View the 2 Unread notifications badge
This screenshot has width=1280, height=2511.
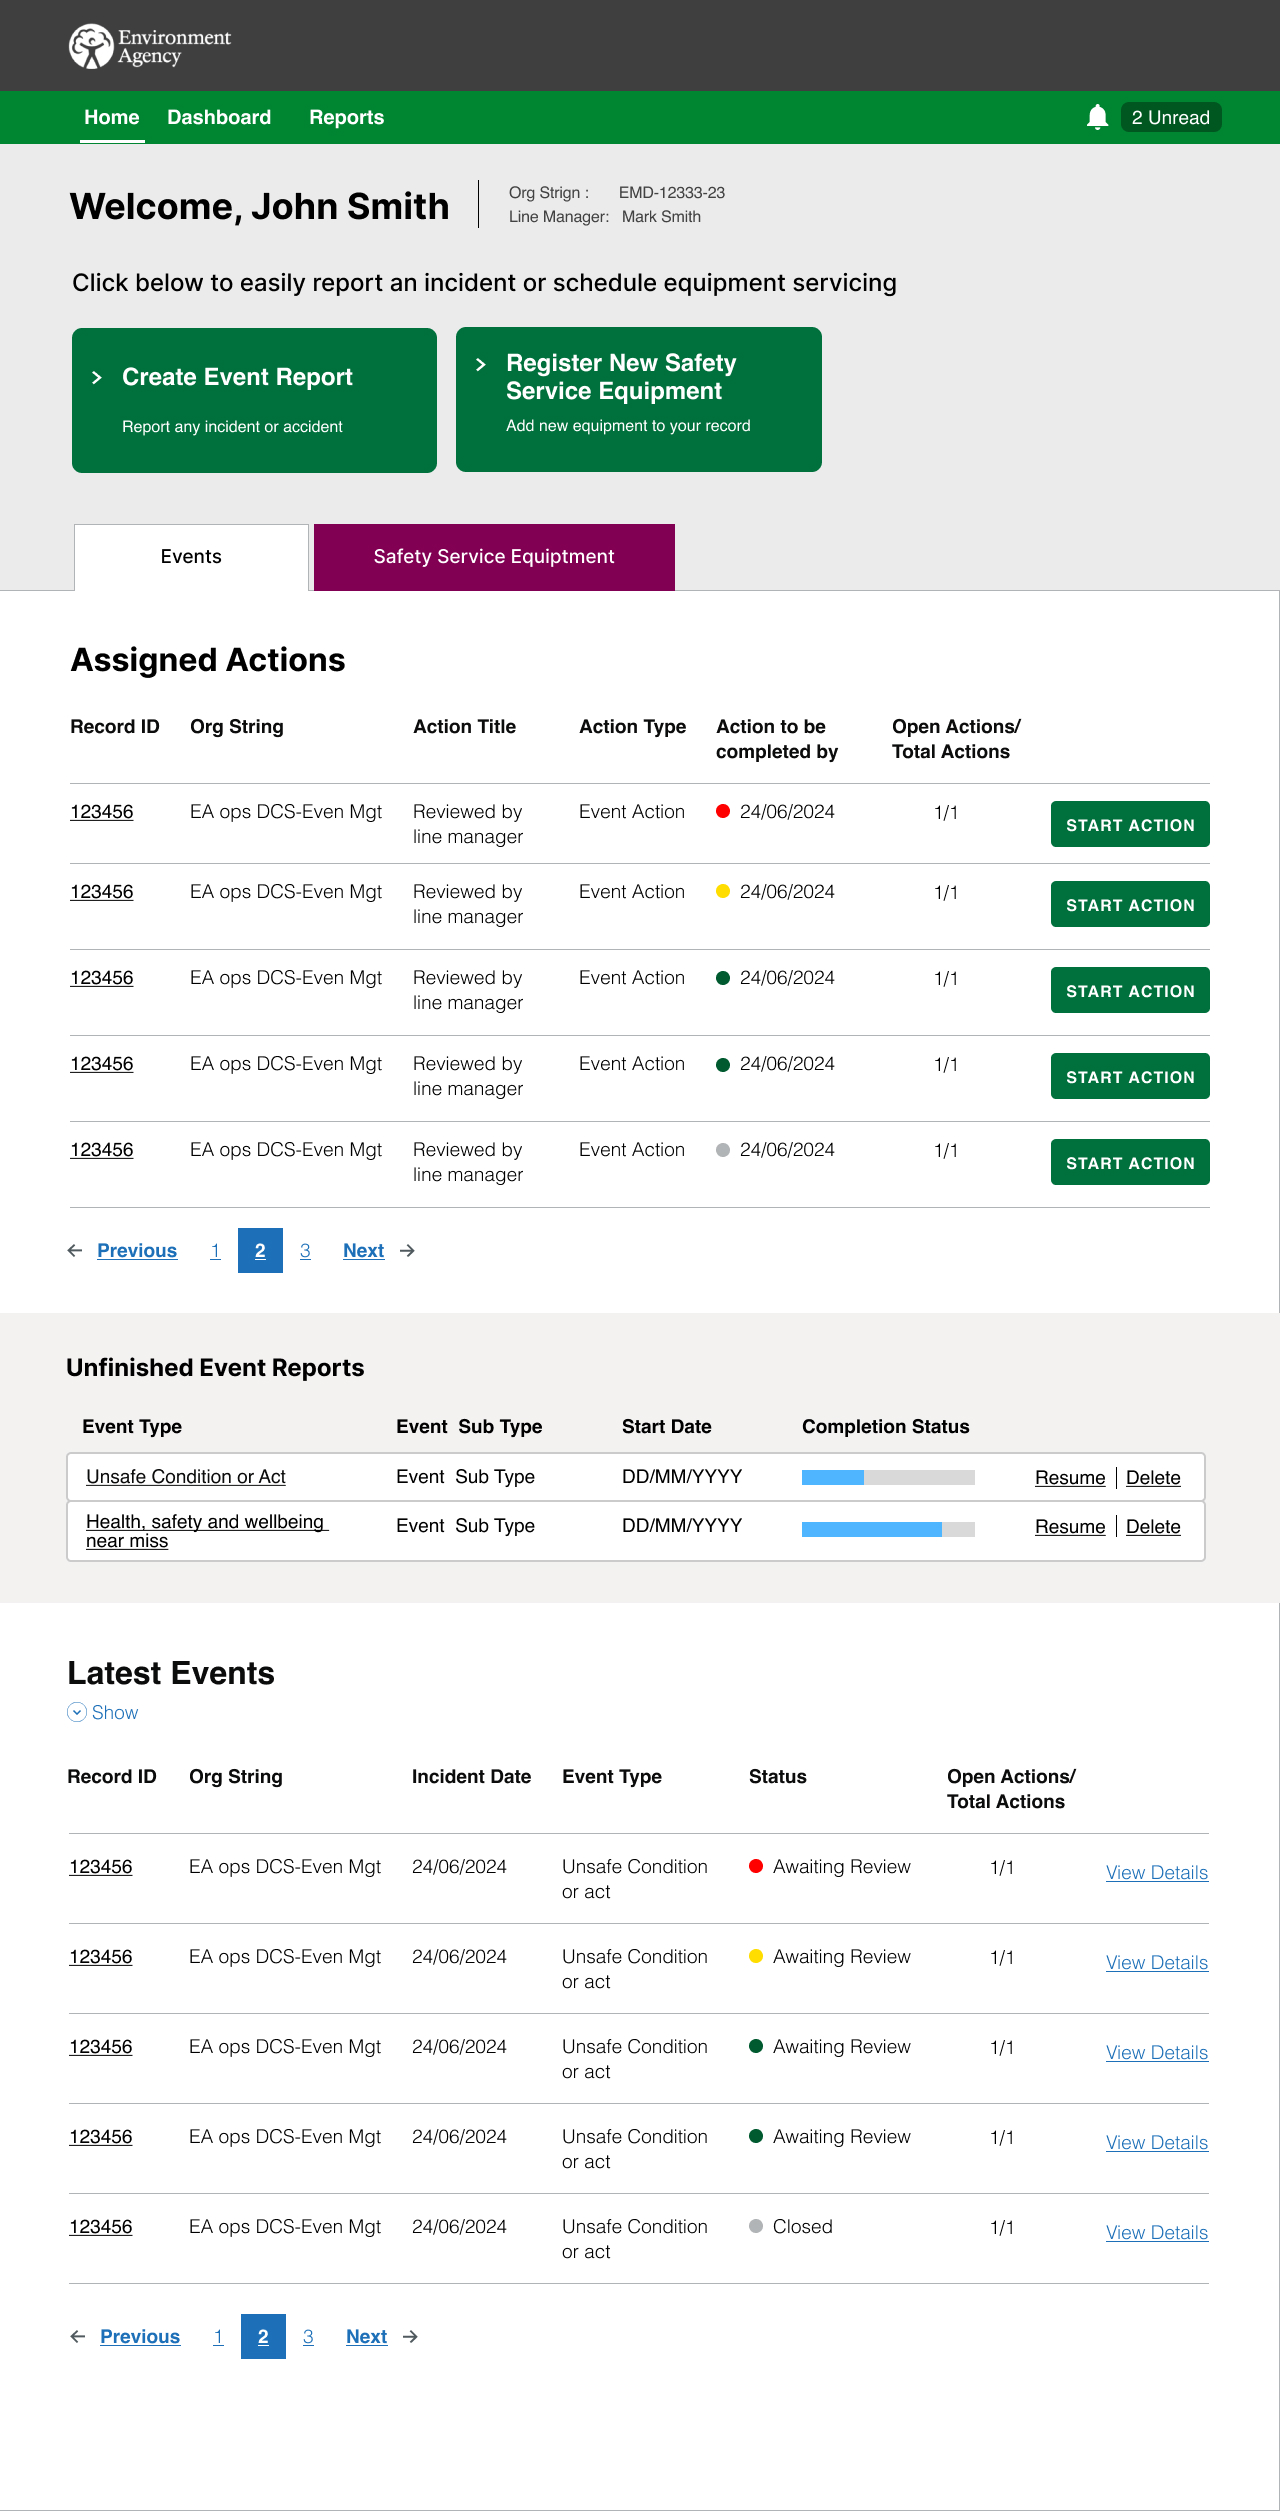click(1170, 117)
